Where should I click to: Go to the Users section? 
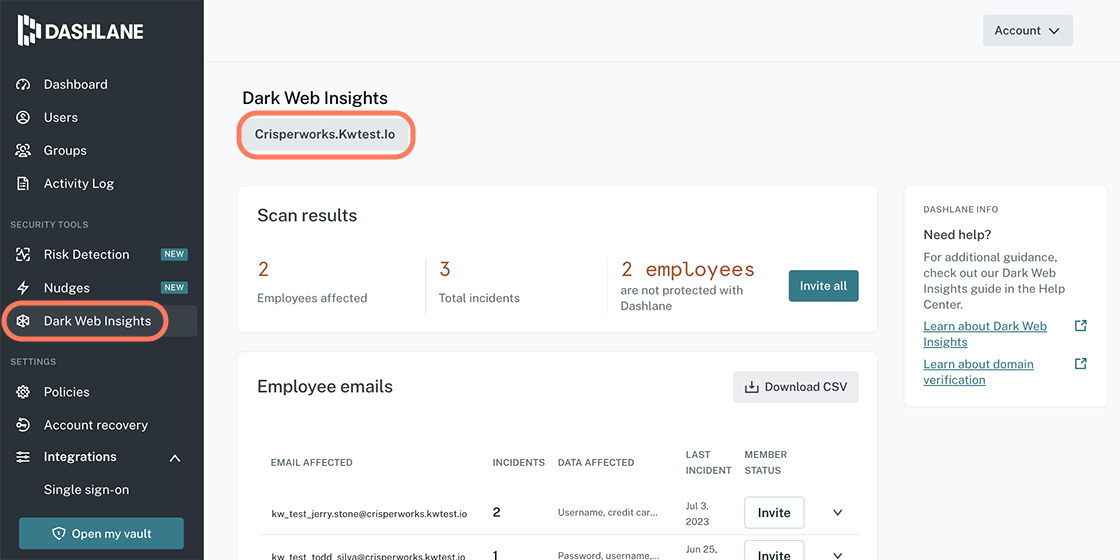pyautogui.click(x=61, y=117)
